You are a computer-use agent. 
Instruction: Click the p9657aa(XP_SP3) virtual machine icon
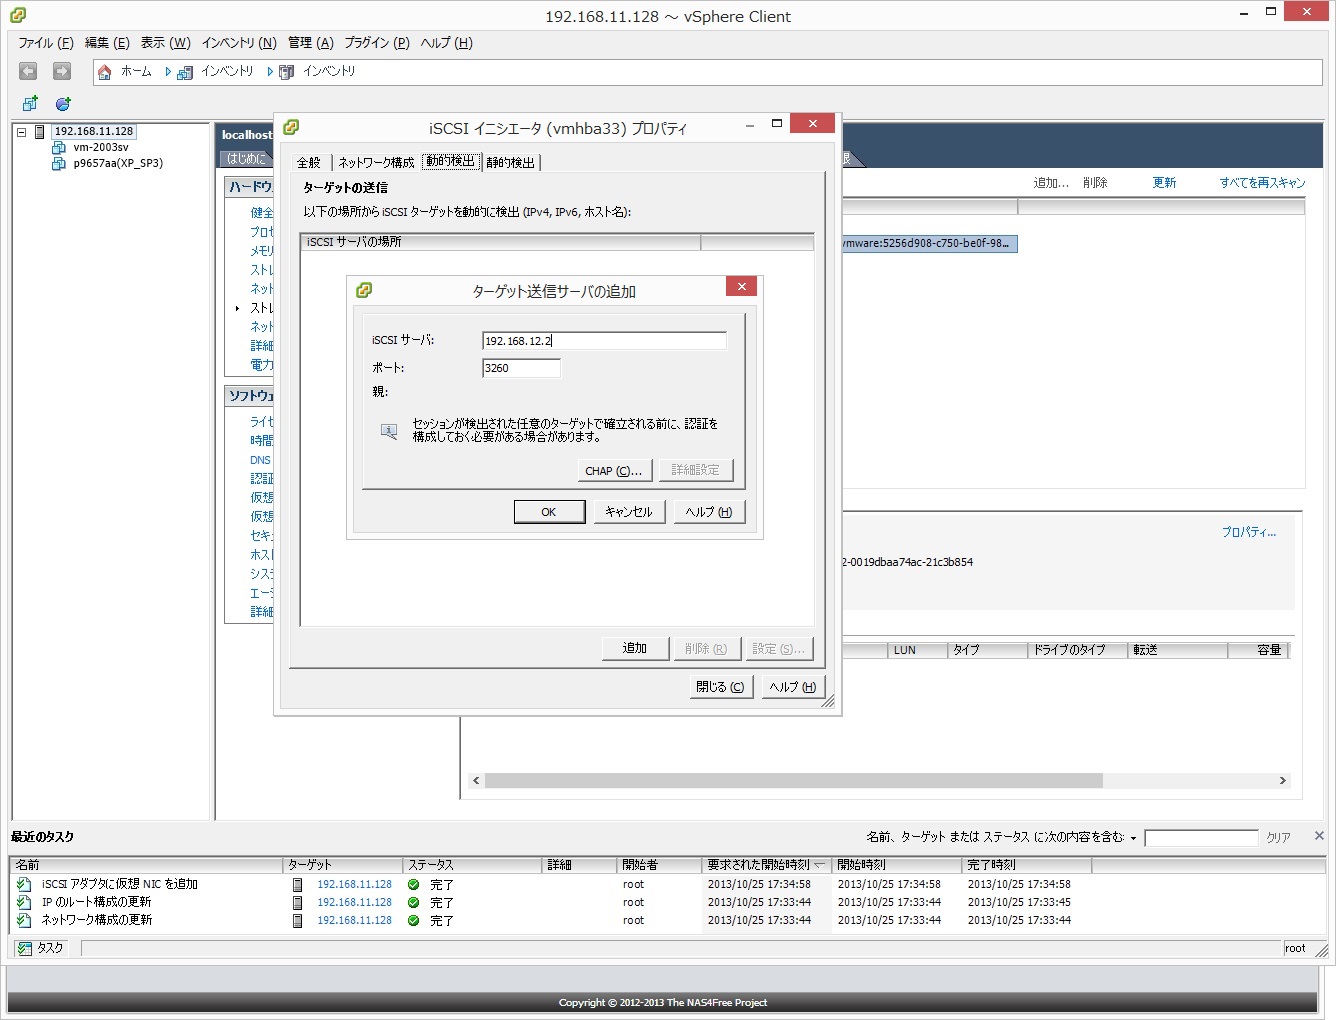(59, 164)
